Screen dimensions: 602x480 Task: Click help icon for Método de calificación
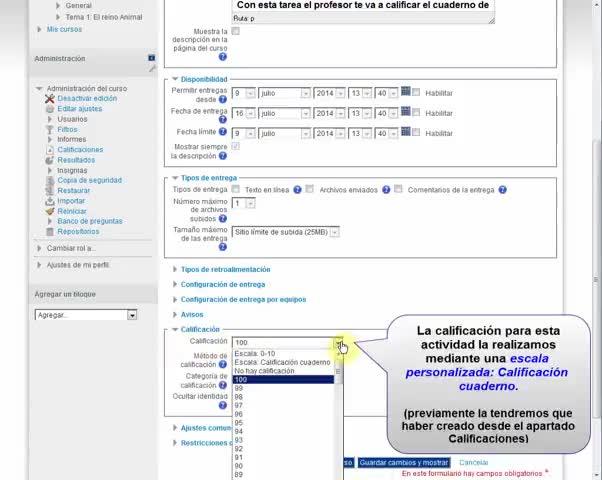pos(223,364)
